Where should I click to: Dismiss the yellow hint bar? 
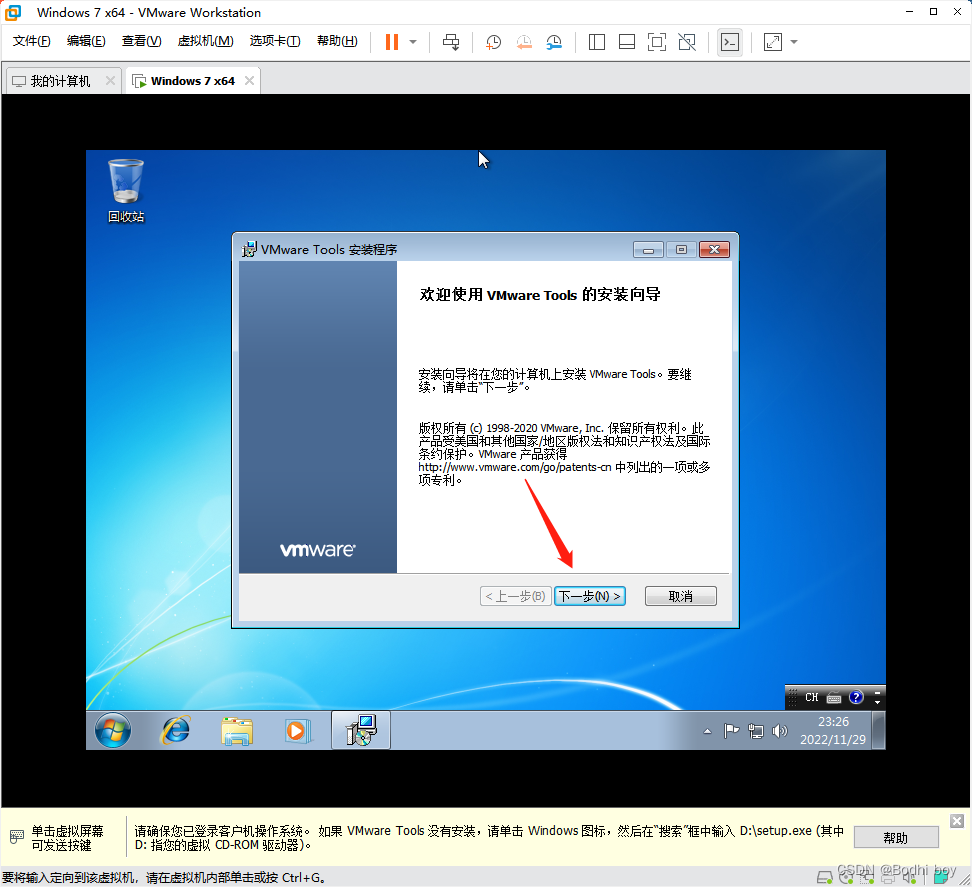pos(957,821)
